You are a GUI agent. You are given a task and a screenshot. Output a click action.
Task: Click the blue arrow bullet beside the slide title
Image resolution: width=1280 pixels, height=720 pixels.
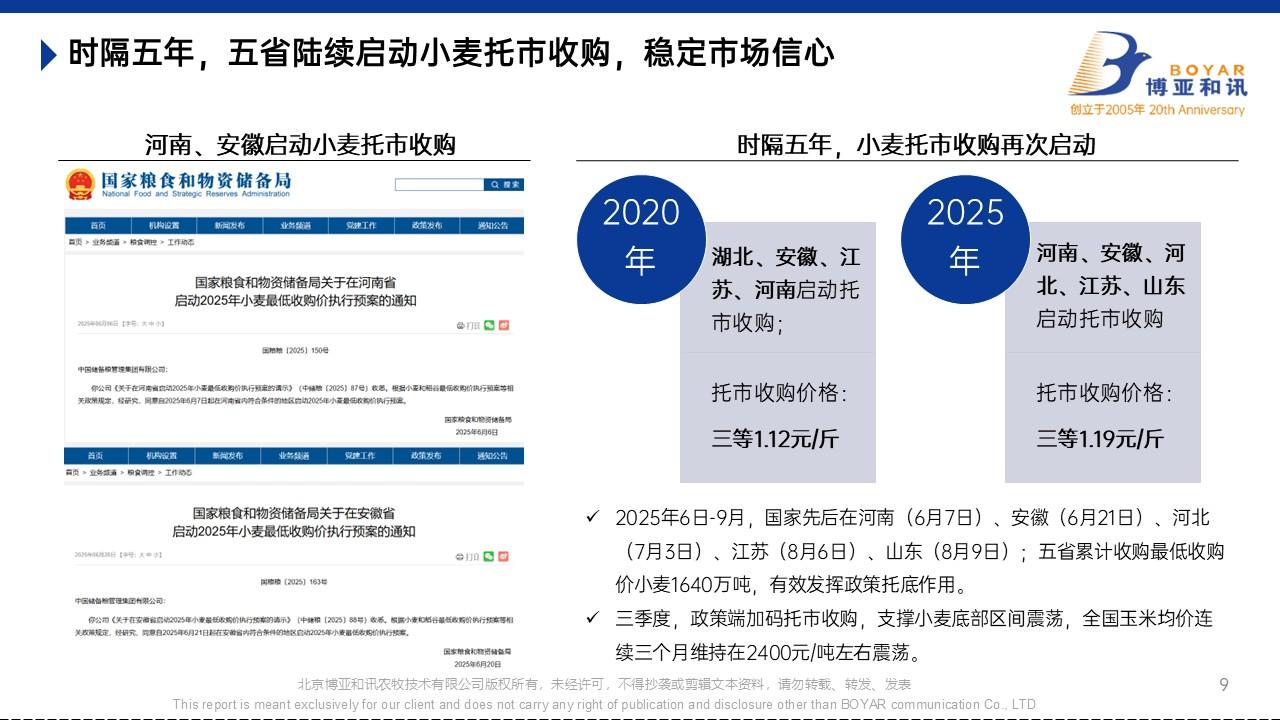point(48,54)
